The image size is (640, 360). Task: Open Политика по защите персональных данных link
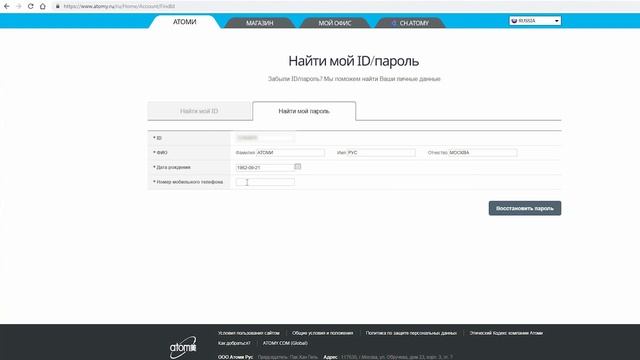click(x=411, y=333)
